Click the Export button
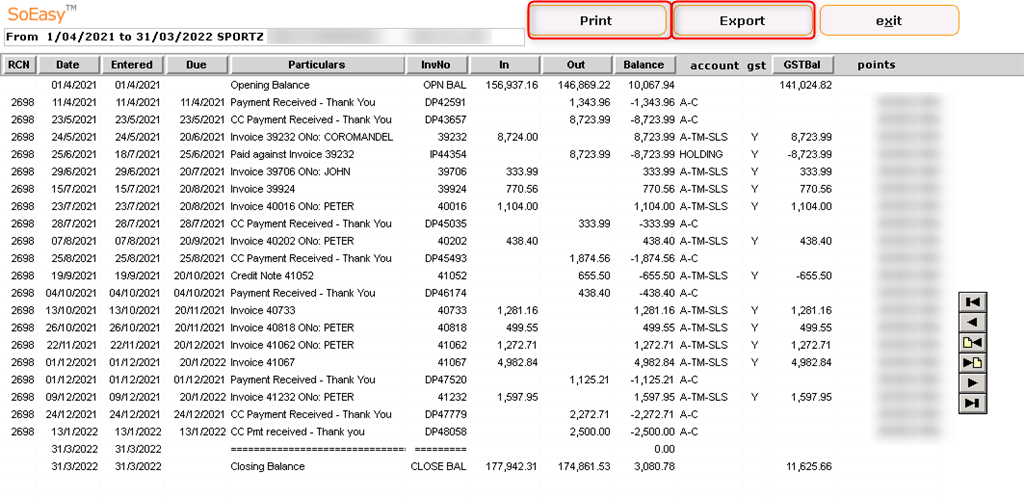 (x=743, y=21)
